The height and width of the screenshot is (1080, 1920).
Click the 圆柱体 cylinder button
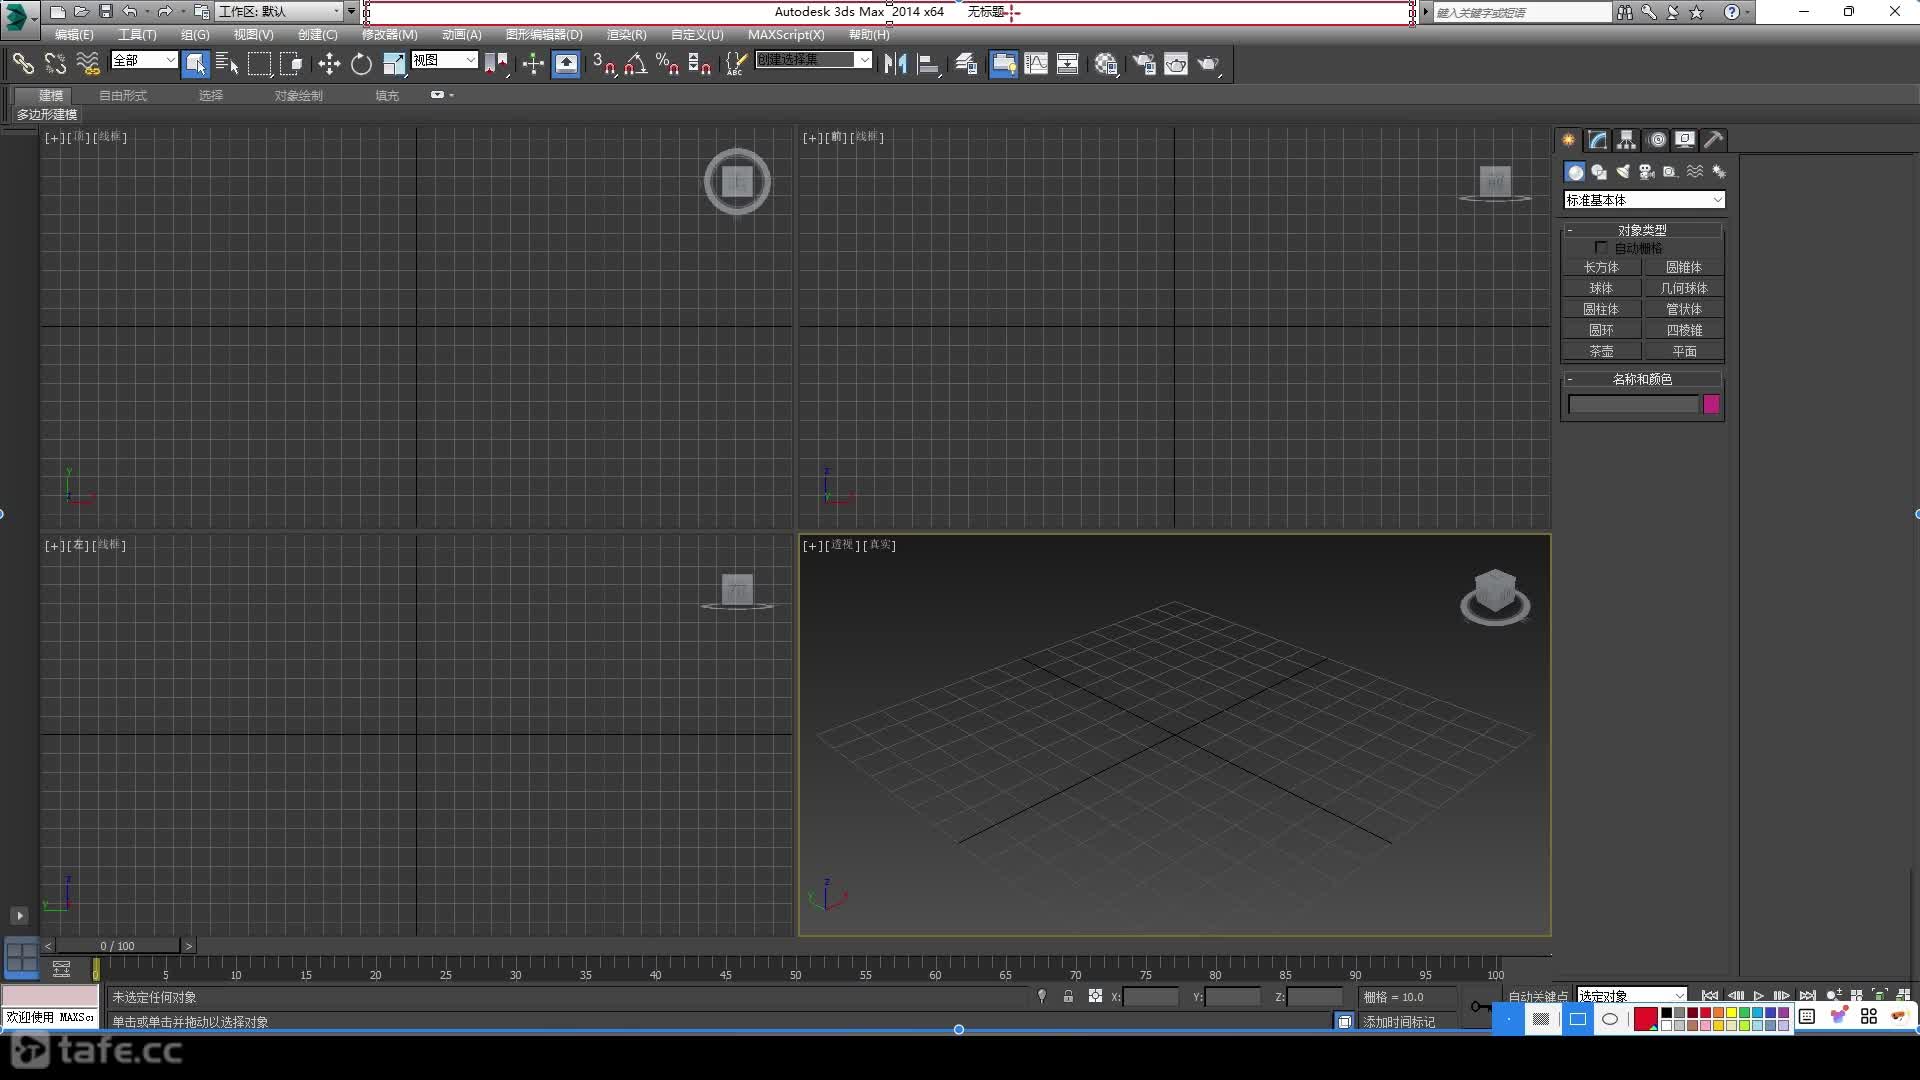[x=1601, y=309]
